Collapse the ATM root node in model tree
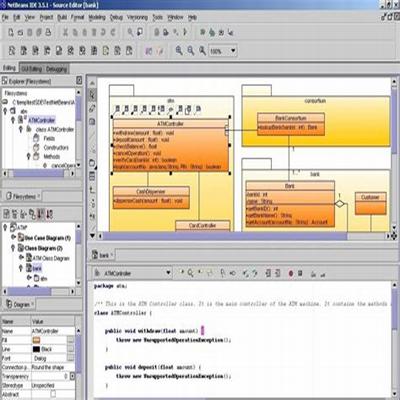The height and width of the screenshot is (400, 400). click(x=5, y=227)
